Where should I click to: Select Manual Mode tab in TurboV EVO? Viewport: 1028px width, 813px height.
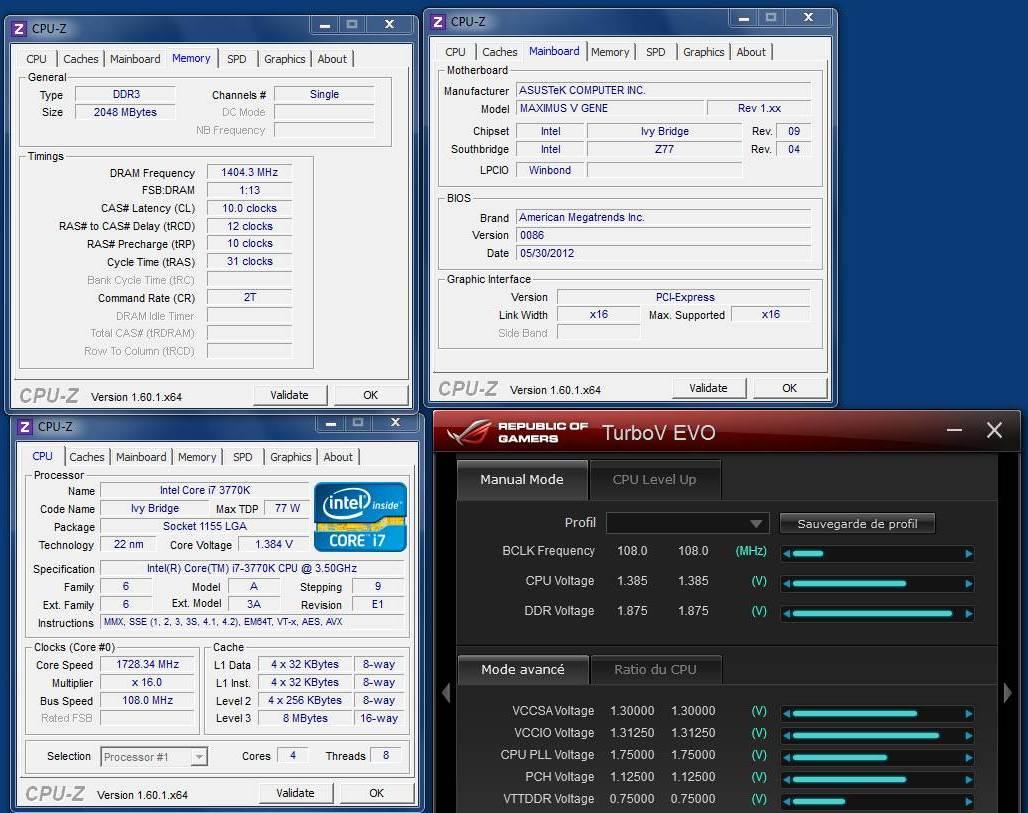[x=522, y=479]
